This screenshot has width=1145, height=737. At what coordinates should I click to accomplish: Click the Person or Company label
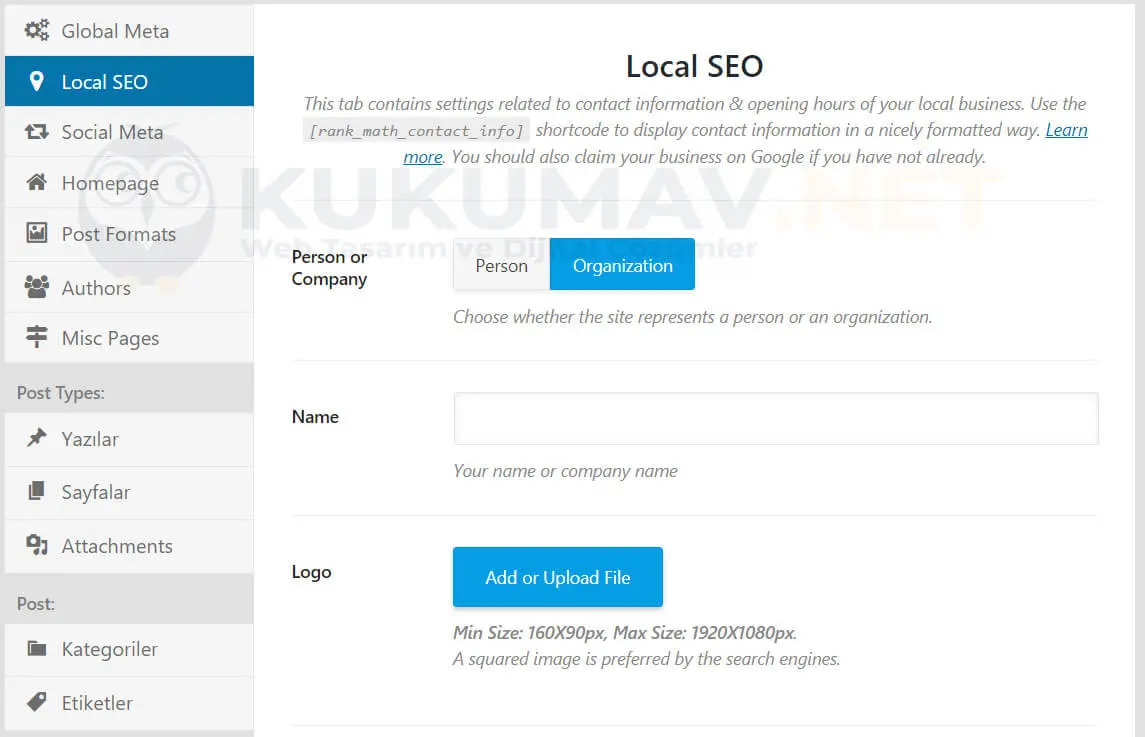[x=329, y=267]
